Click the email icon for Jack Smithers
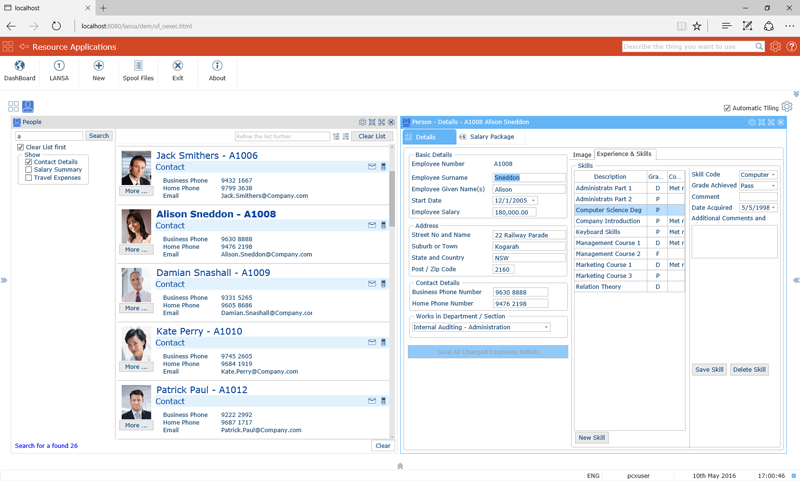Image resolution: width=800 pixels, height=481 pixels. click(x=372, y=167)
